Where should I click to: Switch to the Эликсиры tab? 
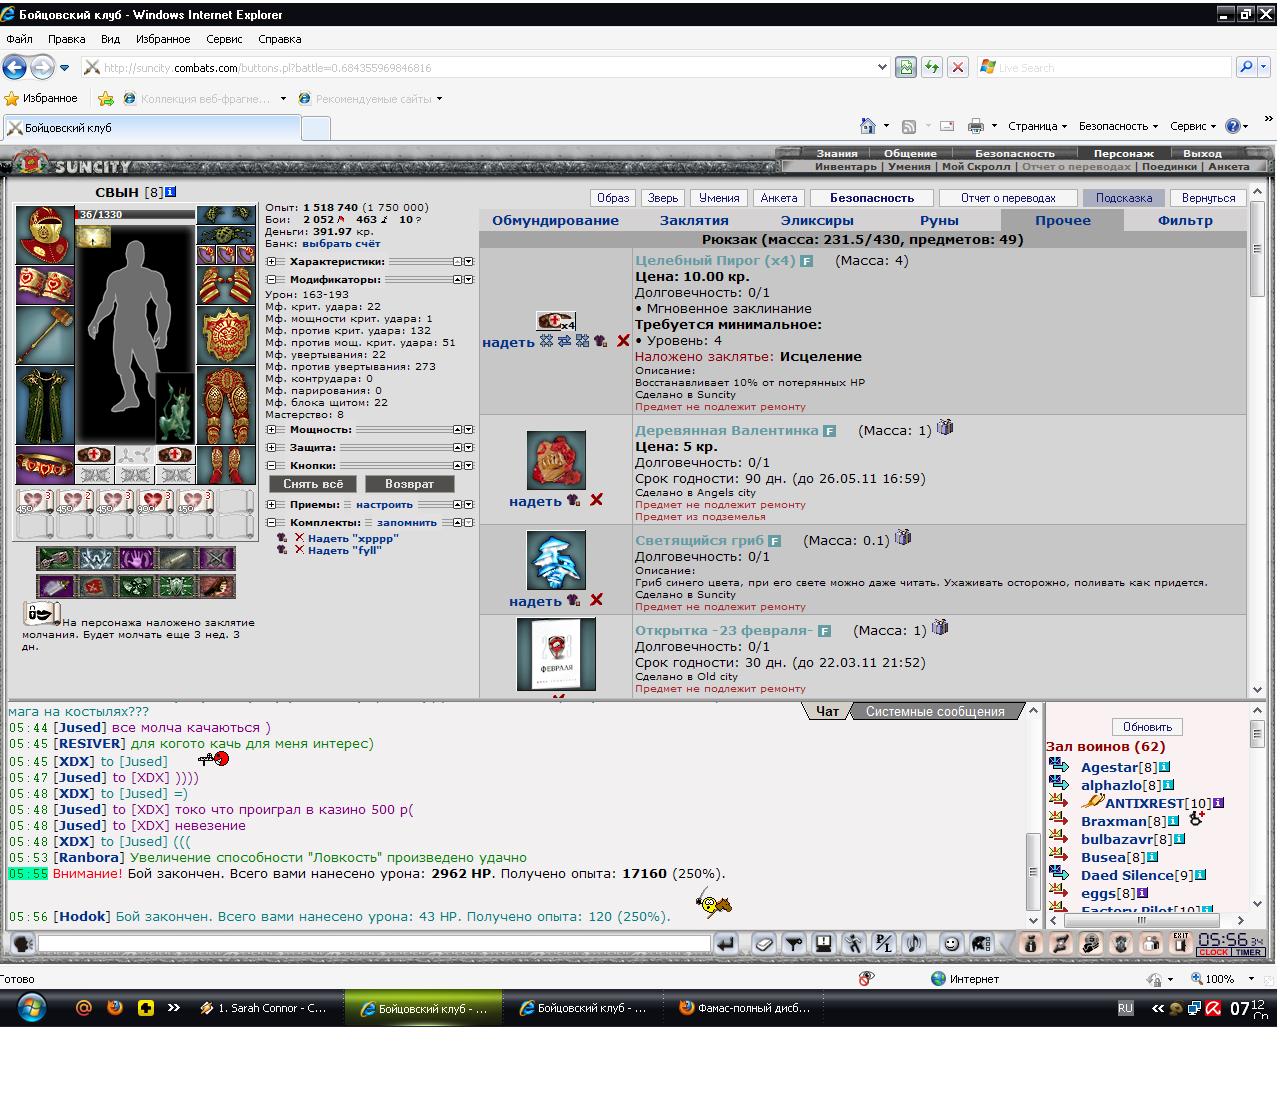click(817, 221)
